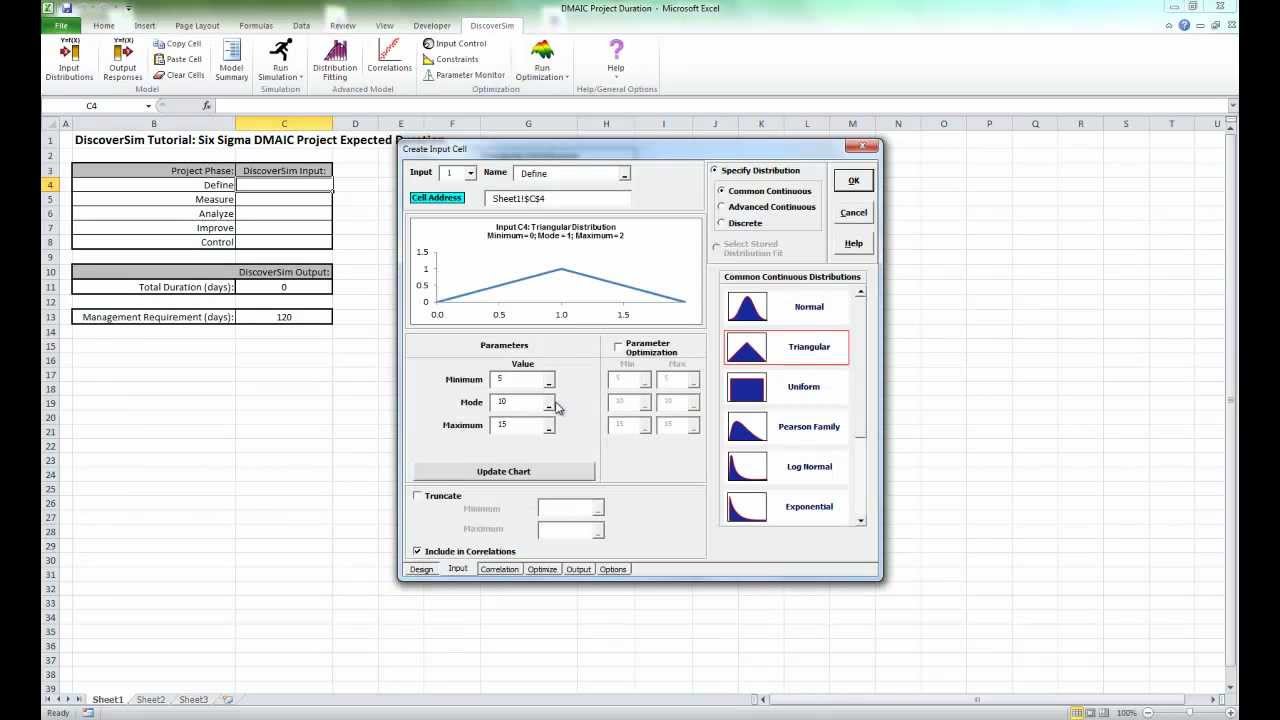
Task: Select the Triangular distribution icon
Action: 747,347
